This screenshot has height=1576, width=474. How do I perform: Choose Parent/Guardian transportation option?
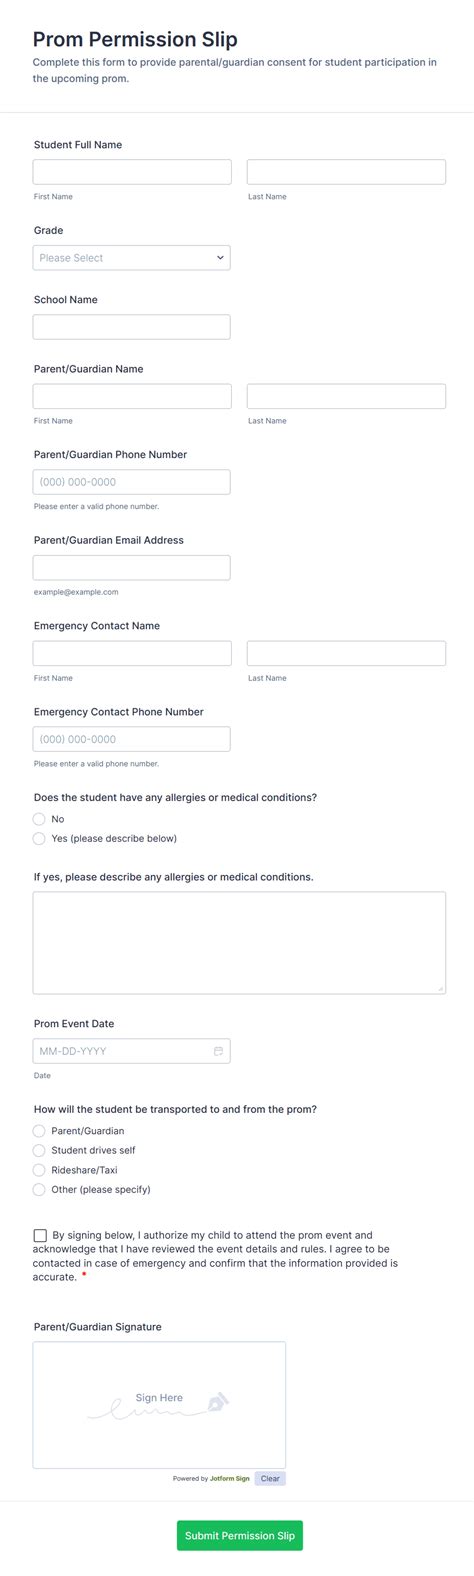(39, 1131)
